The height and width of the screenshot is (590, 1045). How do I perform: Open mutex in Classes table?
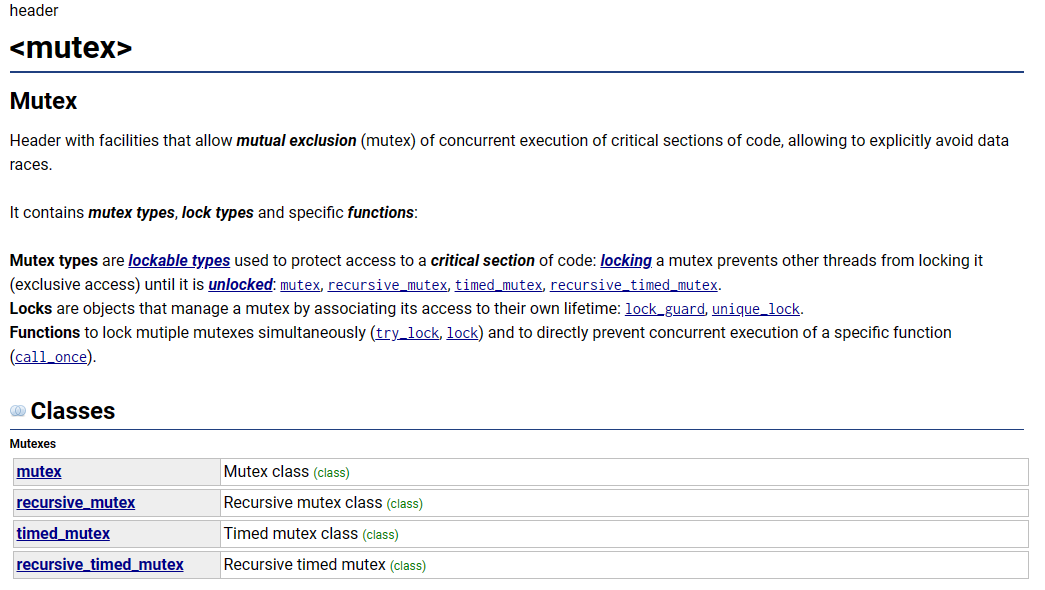pos(39,472)
